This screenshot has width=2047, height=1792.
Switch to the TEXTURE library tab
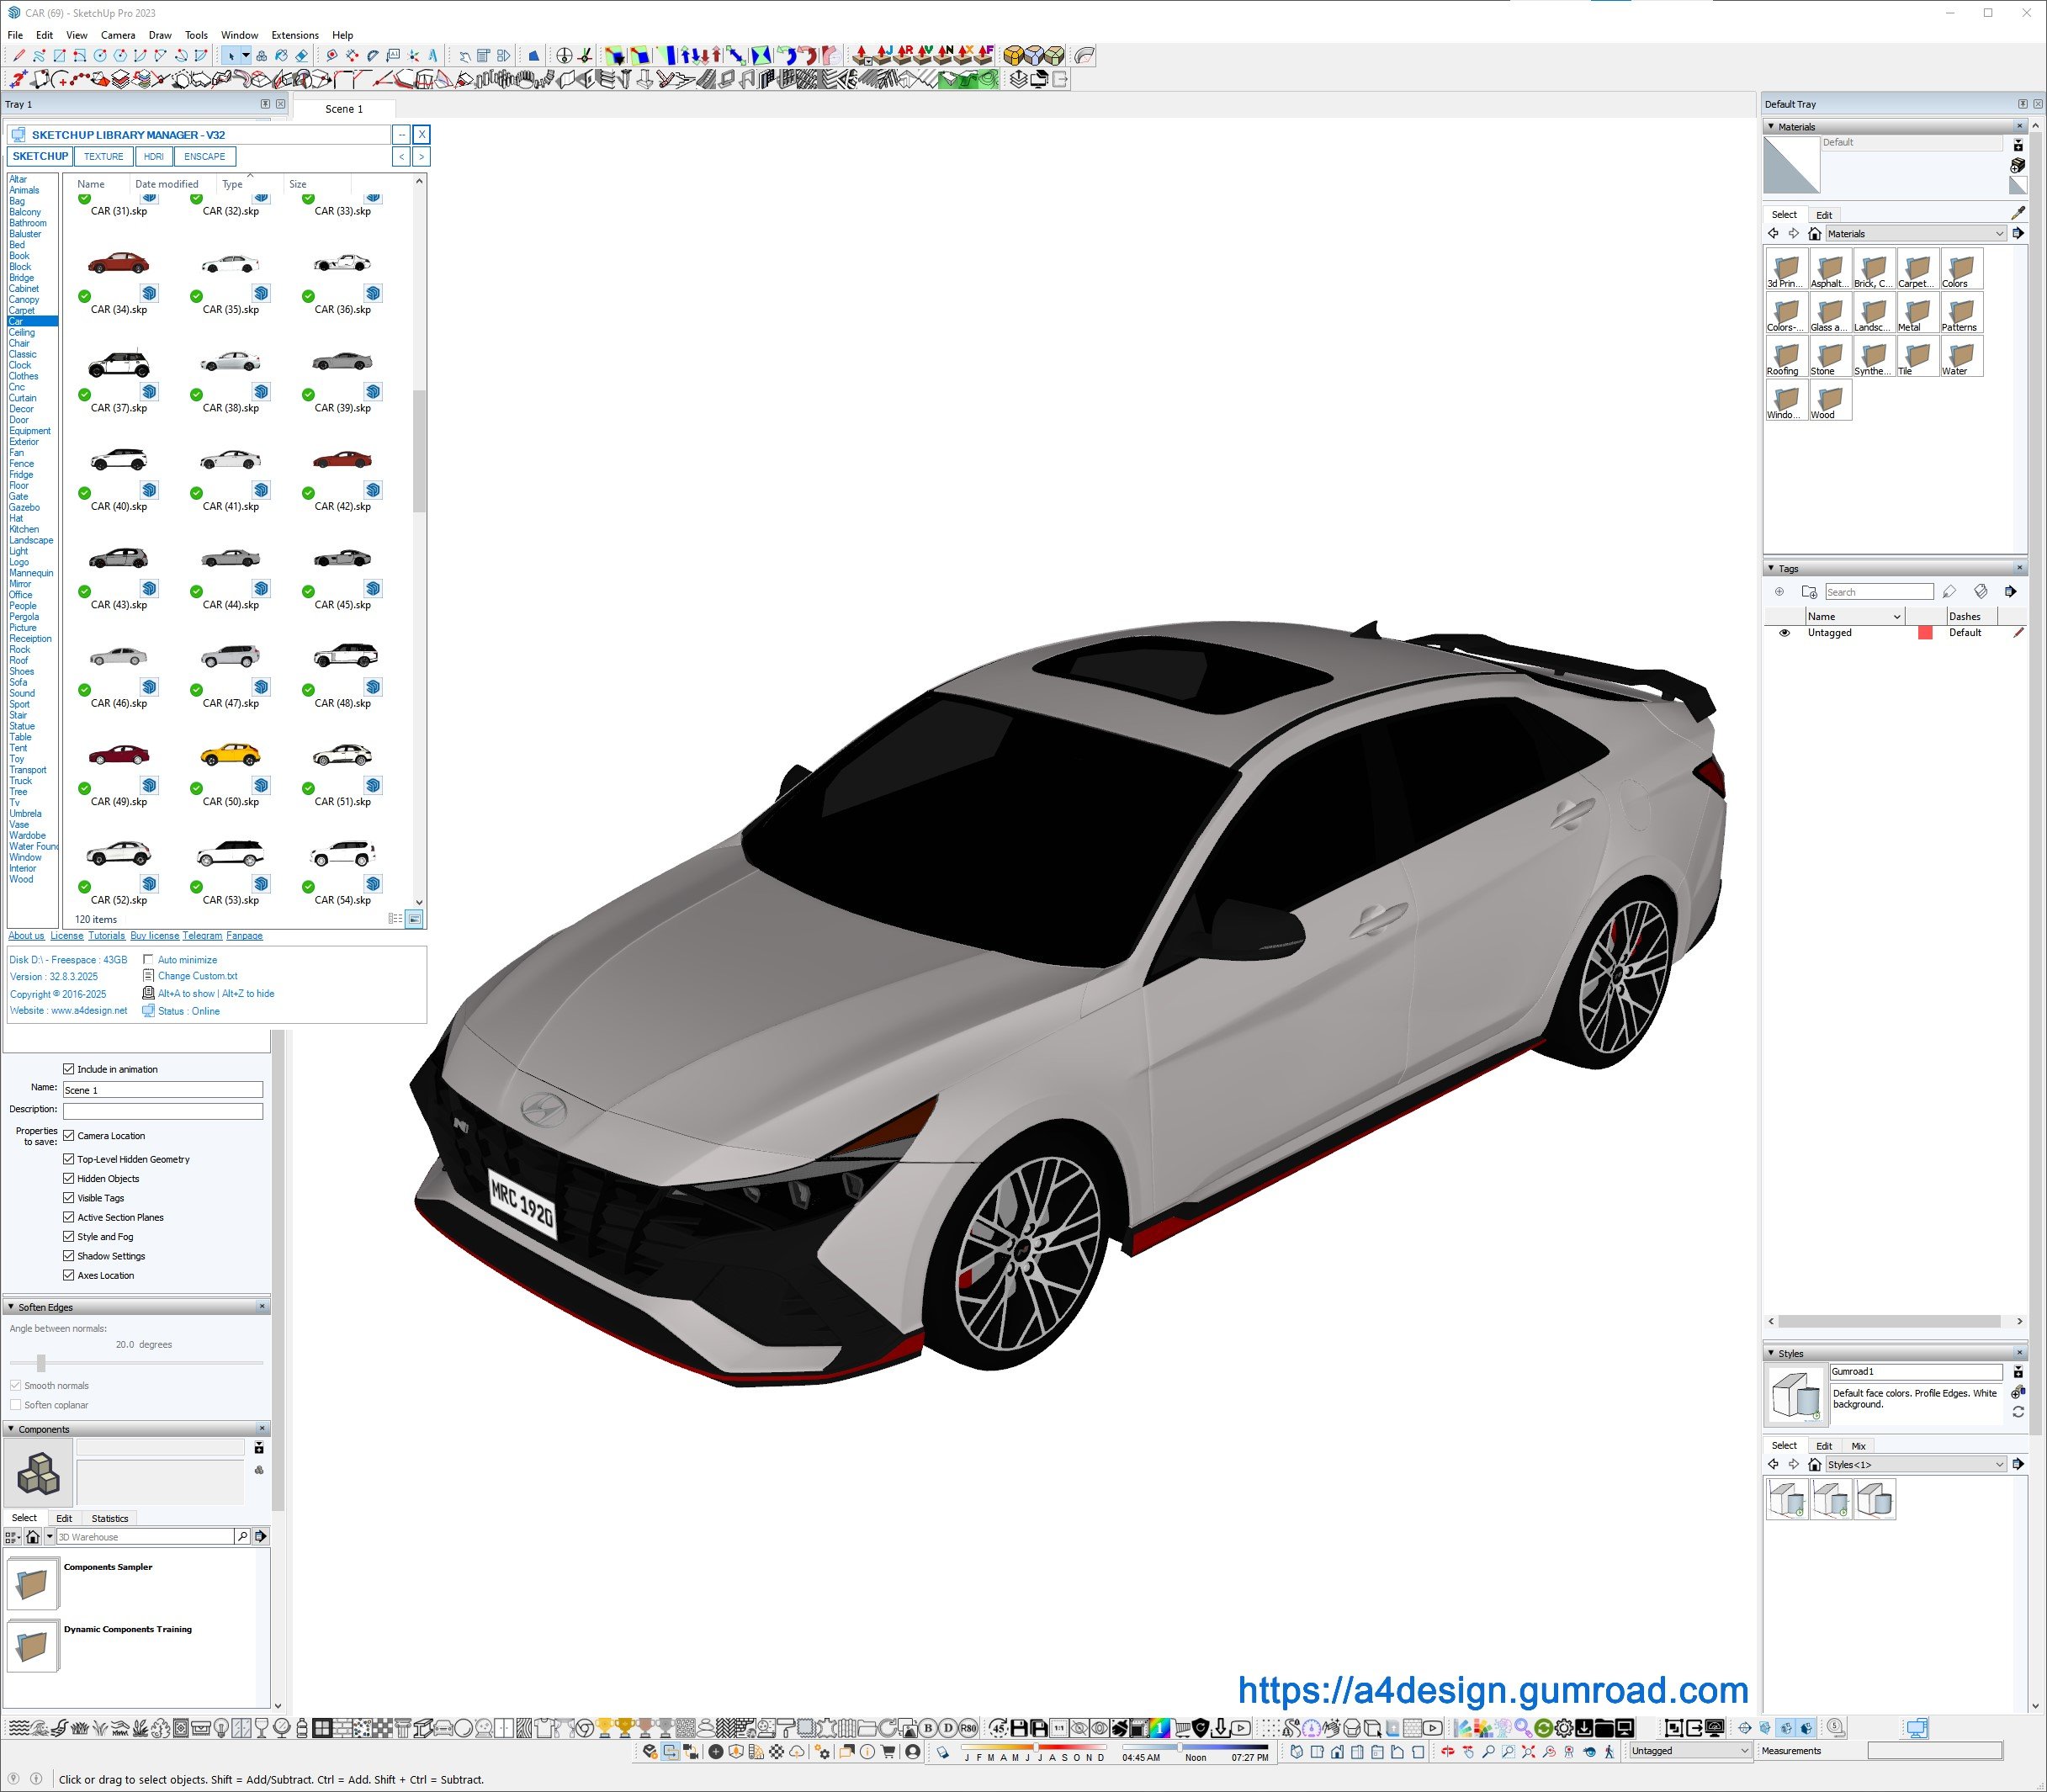[x=103, y=157]
